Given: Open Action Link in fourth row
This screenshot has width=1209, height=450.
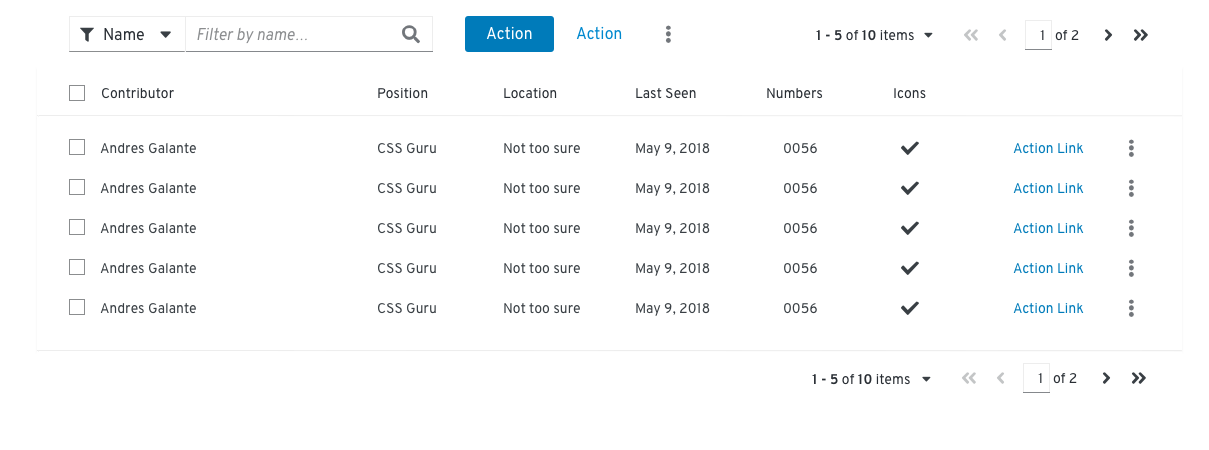Looking at the screenshot, I should pos(1048,268).
